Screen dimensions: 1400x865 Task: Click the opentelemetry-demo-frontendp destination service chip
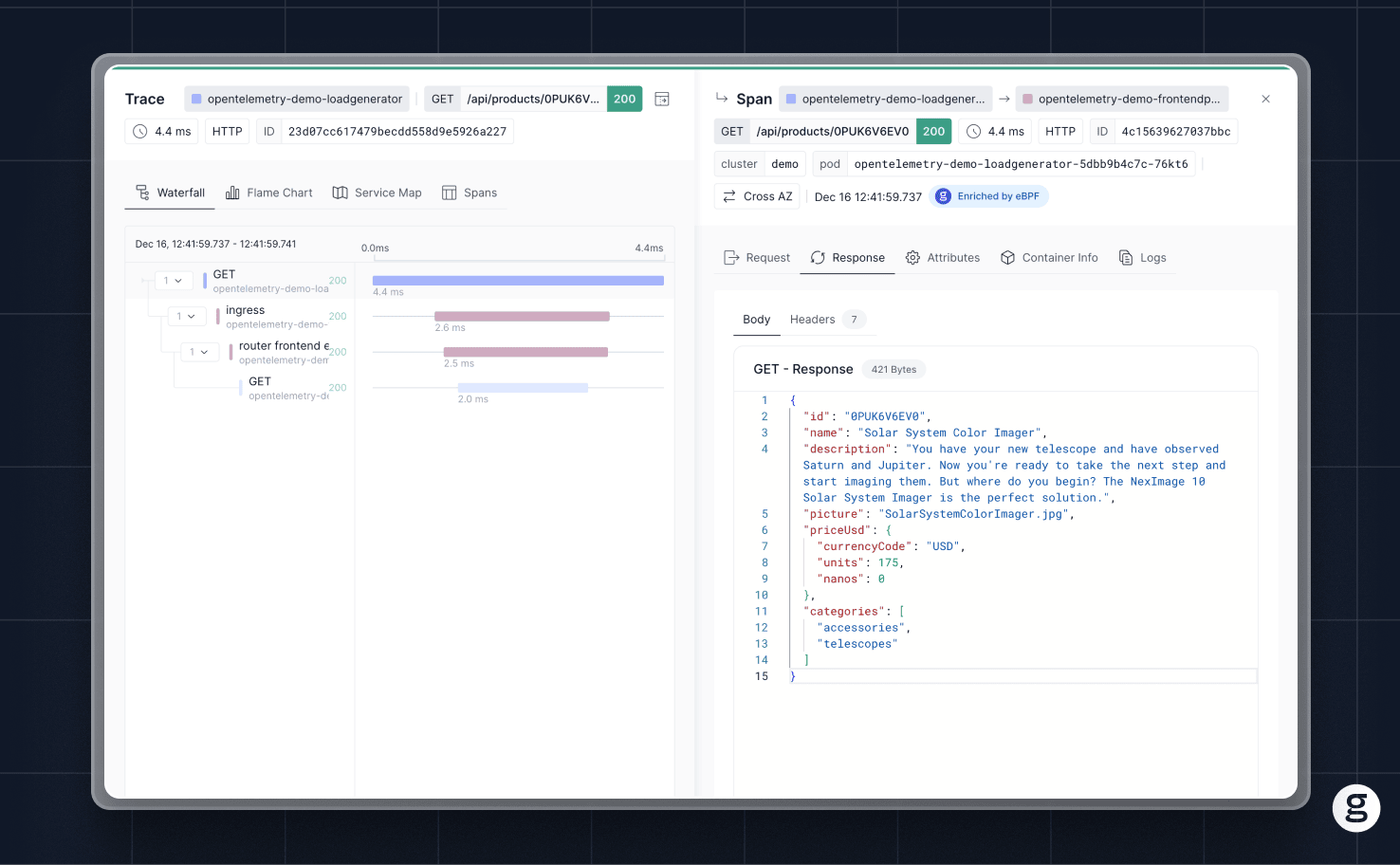tap(1122, 99)
